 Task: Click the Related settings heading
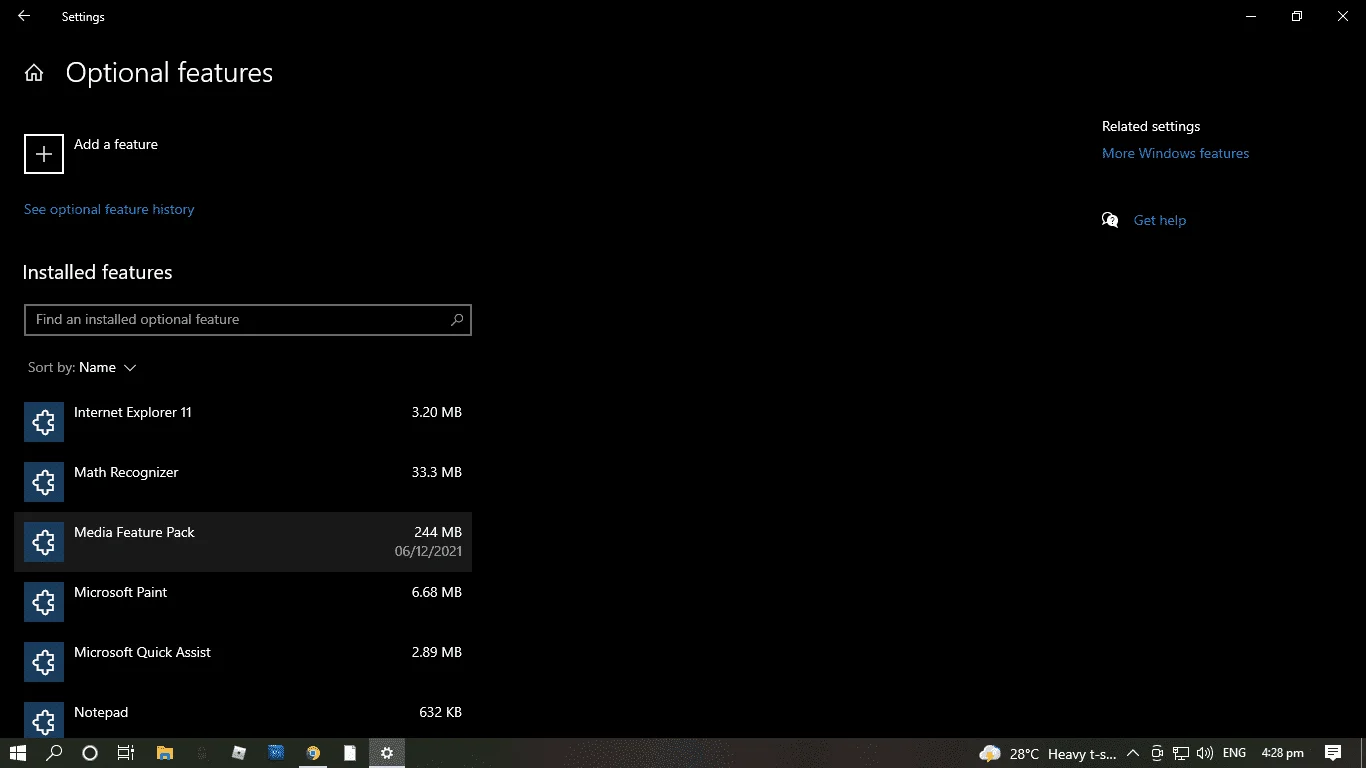[x=1151, y=126]
